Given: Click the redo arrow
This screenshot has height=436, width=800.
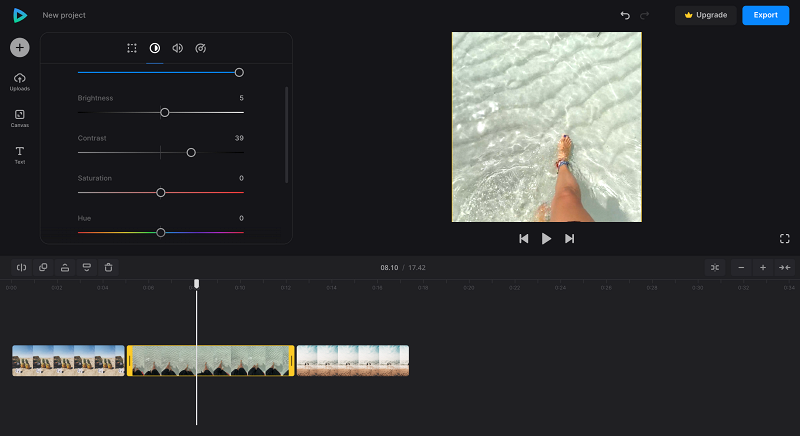Looking at the screenshot, I should click(x=644, y=15).
